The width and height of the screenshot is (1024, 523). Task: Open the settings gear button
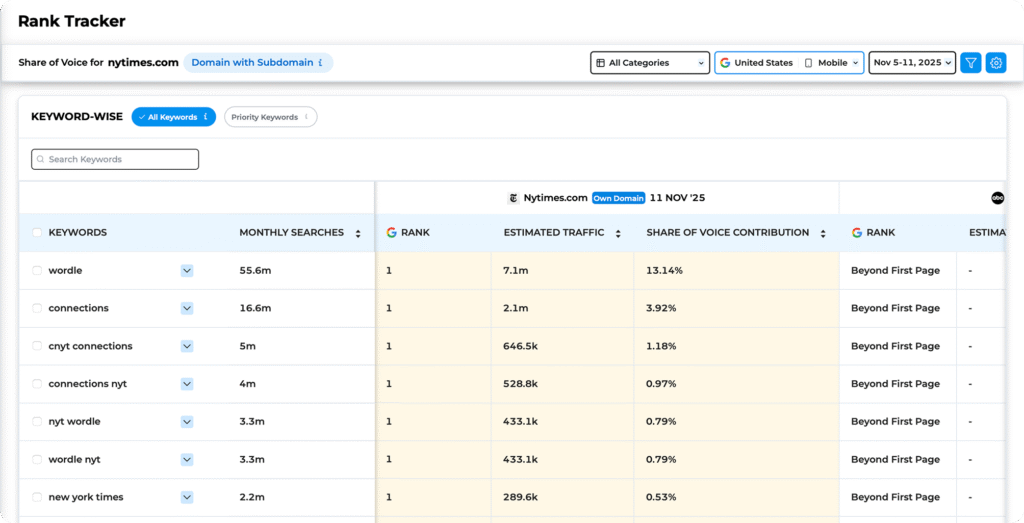pyautogui.click(x=996, y=63)
